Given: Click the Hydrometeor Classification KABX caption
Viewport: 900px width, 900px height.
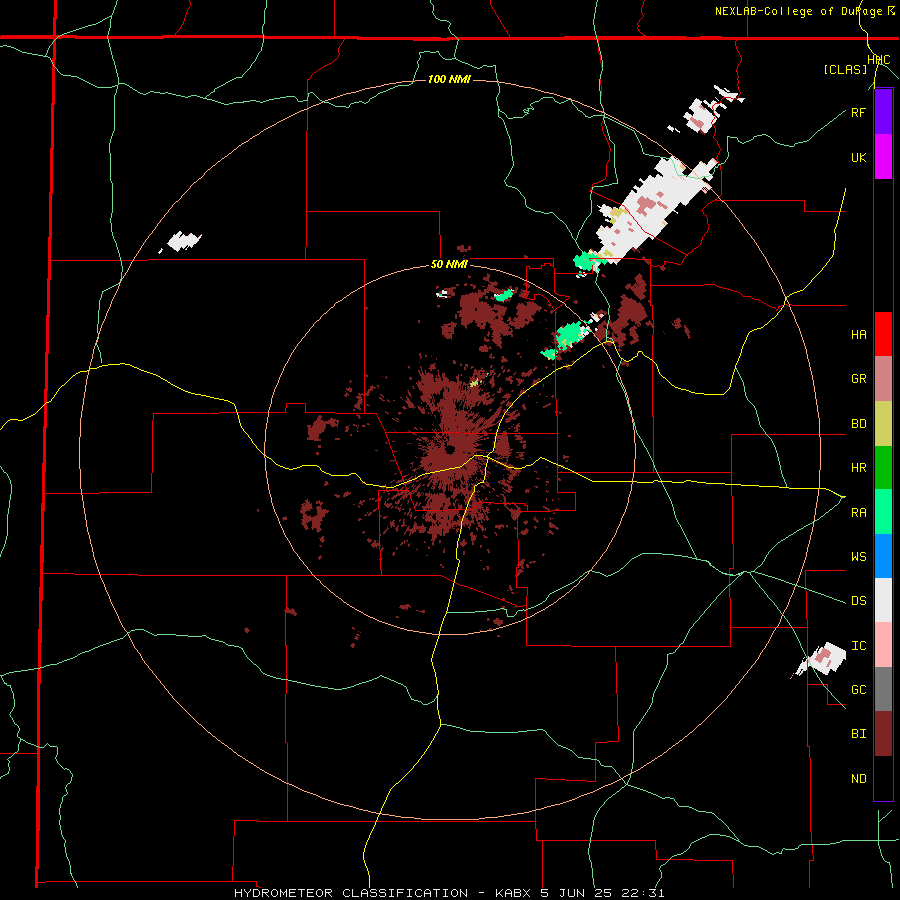Looking at the screenshot, I should click(449, 893).
